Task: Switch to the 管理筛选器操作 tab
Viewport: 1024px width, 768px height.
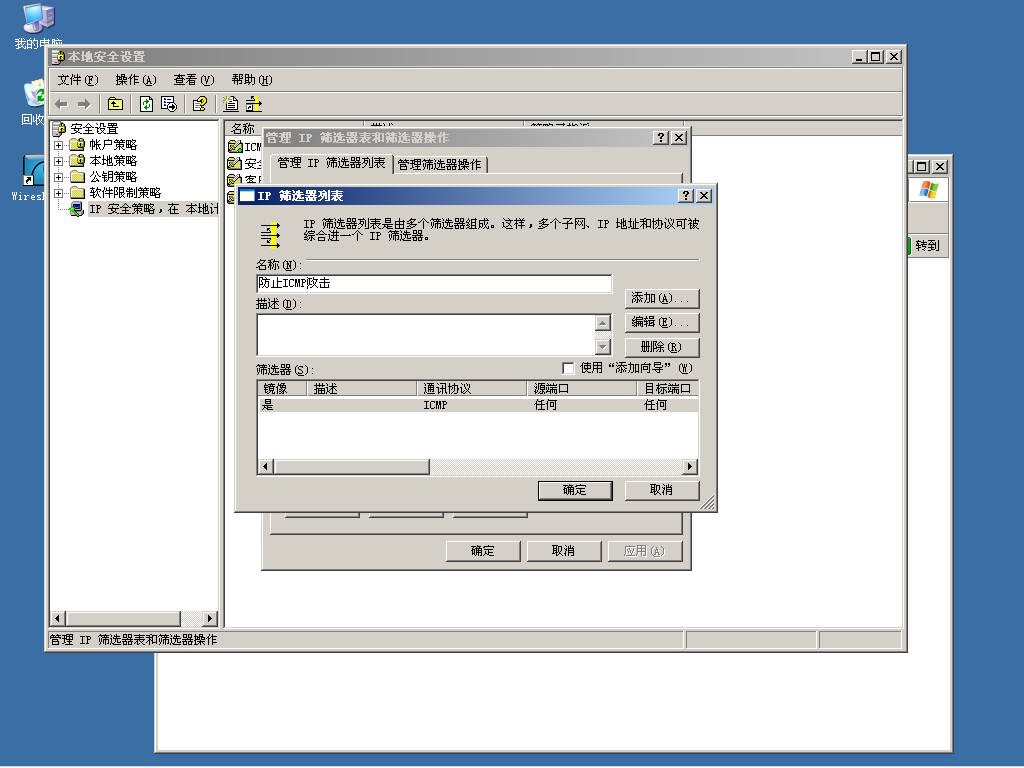Action: click(x=440, y=165)
